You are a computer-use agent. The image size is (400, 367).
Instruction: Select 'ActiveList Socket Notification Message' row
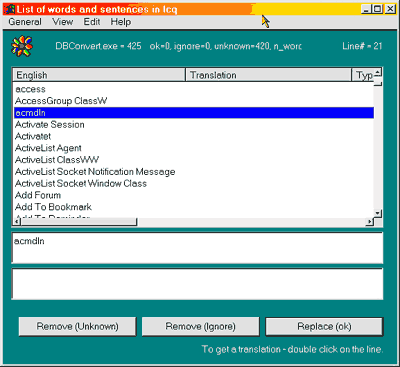[194, 171]
